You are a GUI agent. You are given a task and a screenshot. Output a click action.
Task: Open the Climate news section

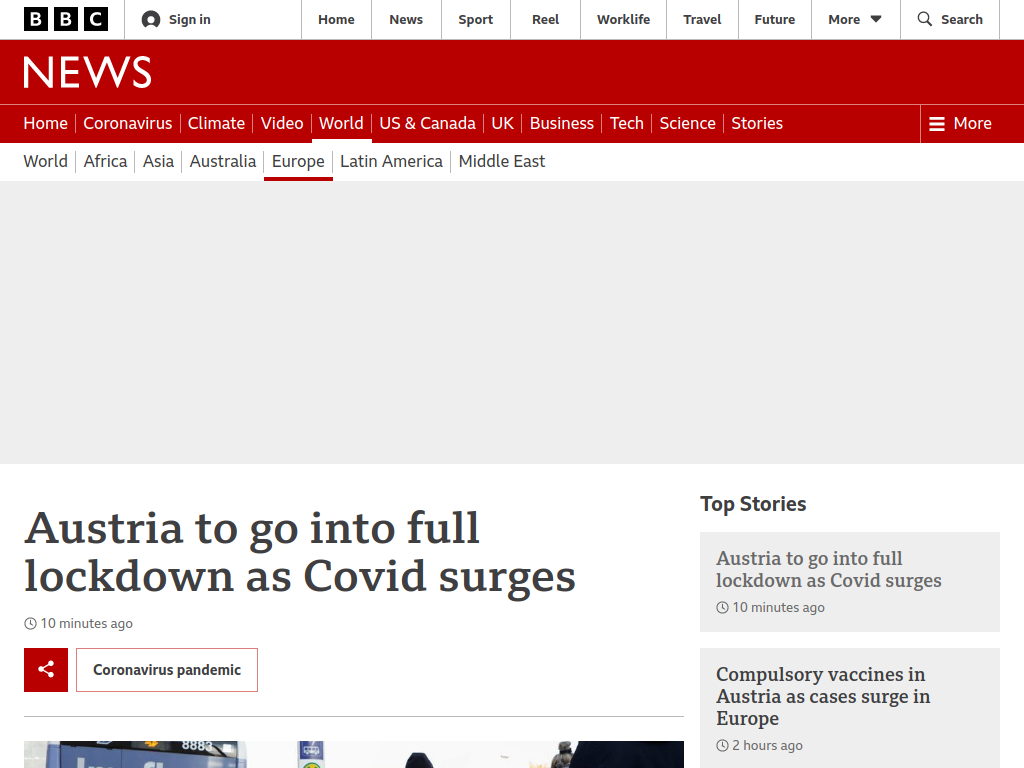[x=216, y=123]
